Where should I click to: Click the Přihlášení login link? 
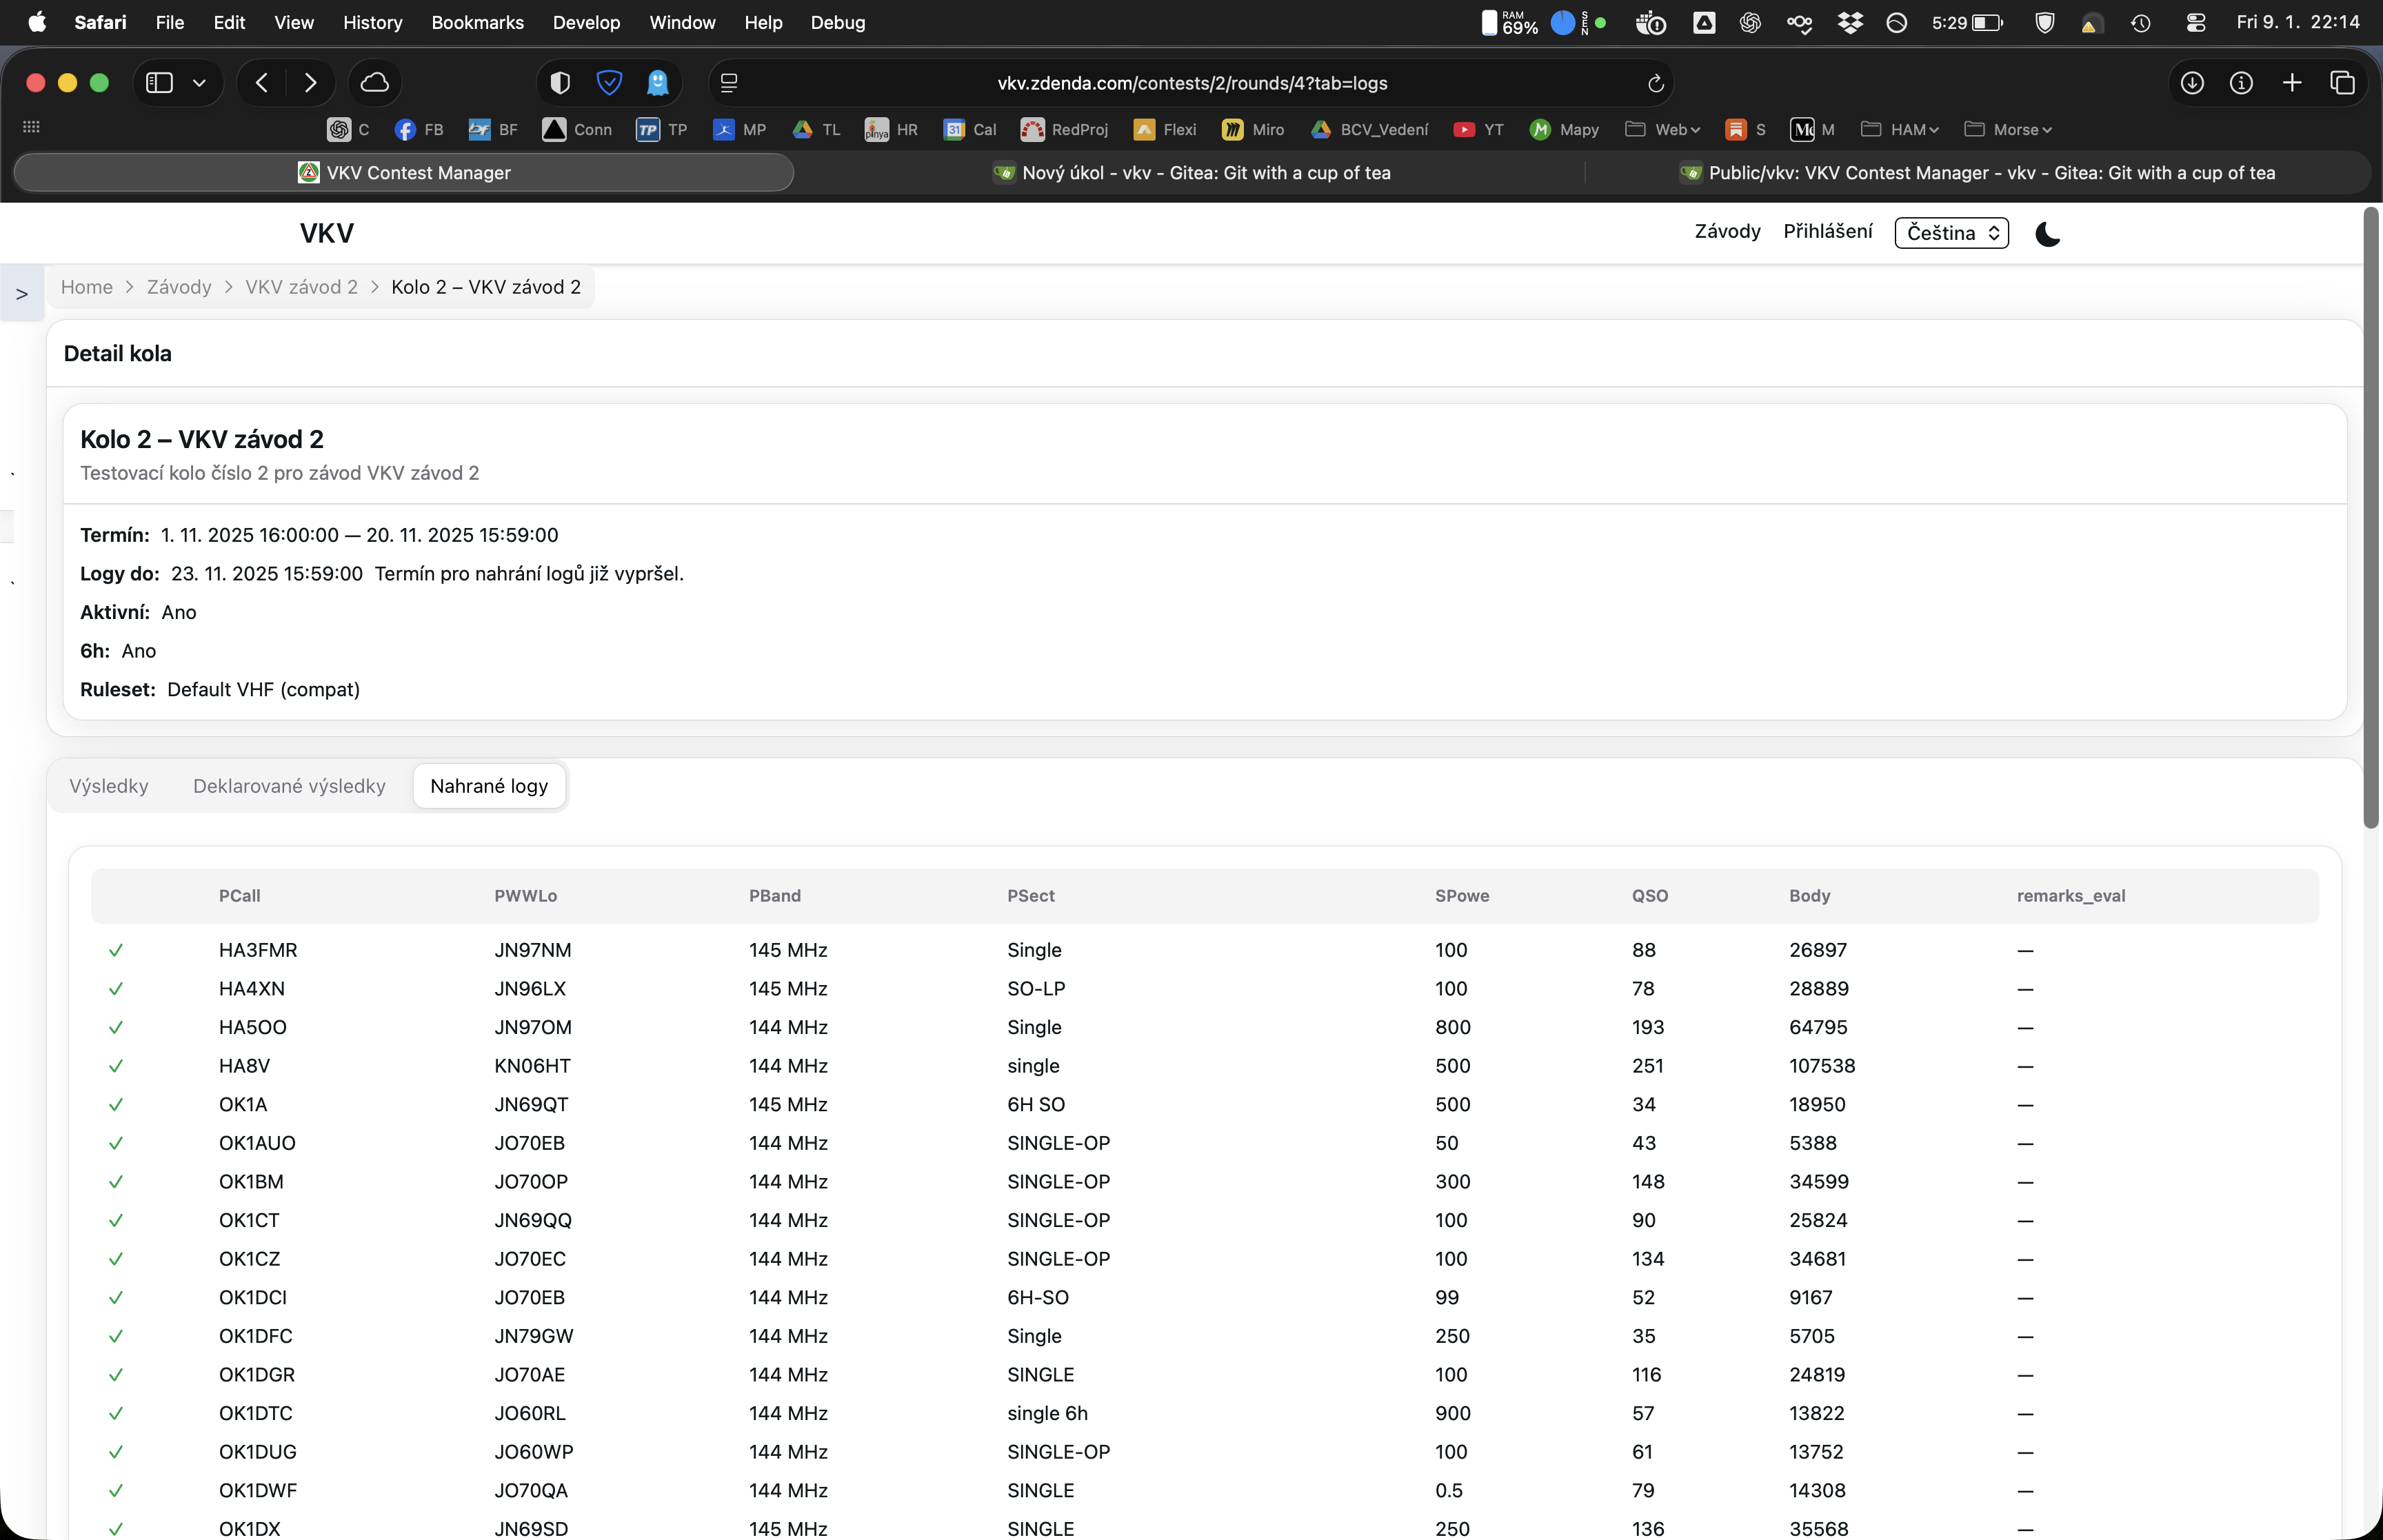tap(1827, 232)
